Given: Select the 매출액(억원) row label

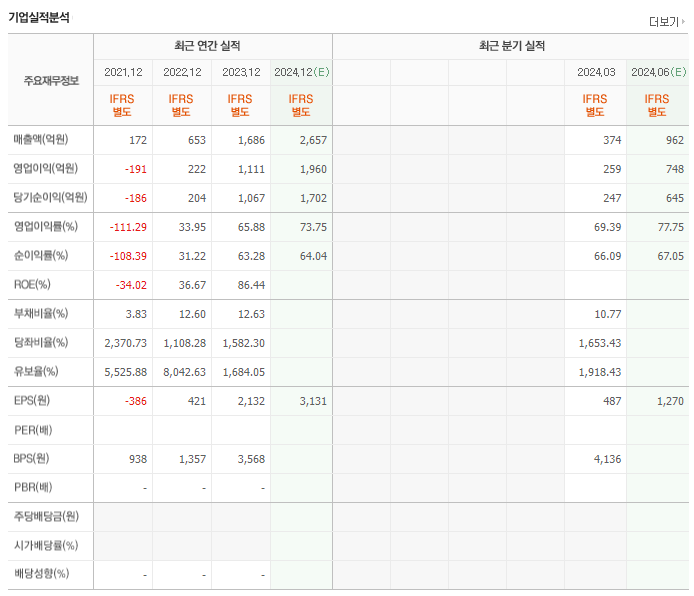Looking at the screenshot, I should pyautogui.click(x=41, y=139).
